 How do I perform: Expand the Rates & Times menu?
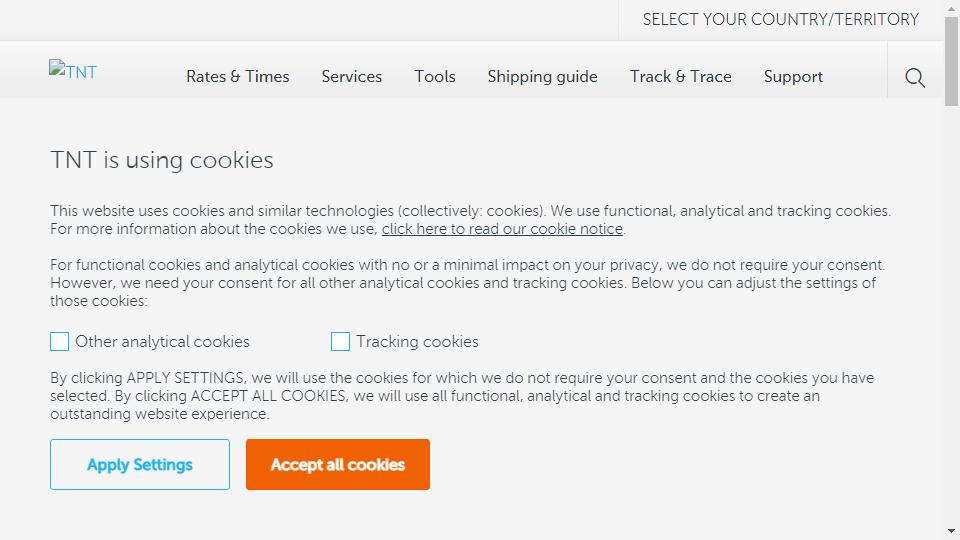coord(238,77)
